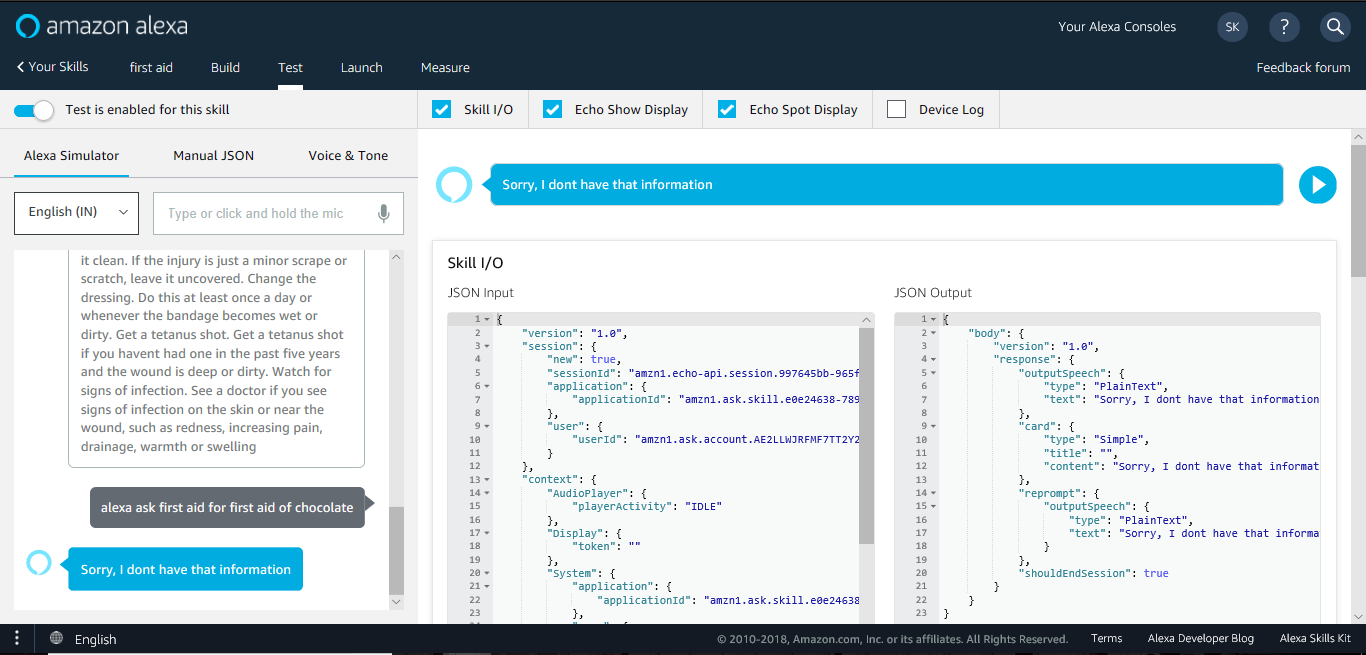
Task: Collapse card fold arrow at output line 9
Action: point(935,426)
